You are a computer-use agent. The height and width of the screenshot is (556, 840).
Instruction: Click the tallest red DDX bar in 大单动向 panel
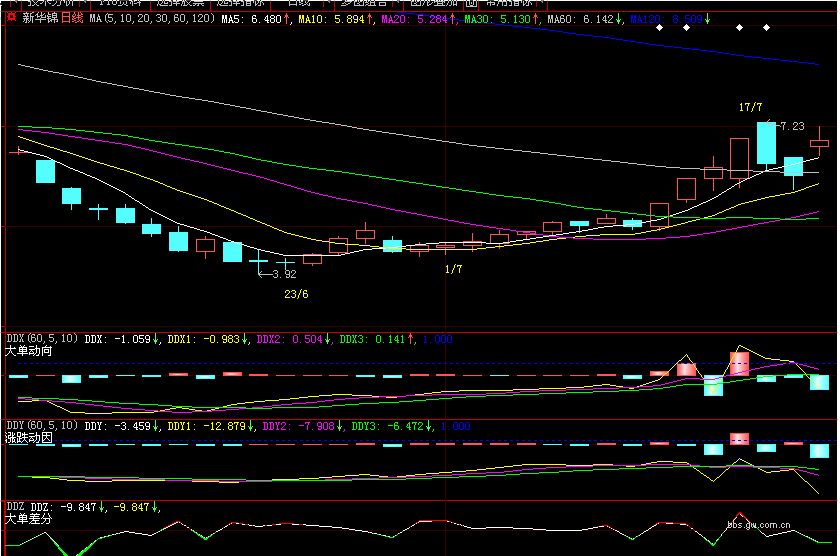pos(740,363)
